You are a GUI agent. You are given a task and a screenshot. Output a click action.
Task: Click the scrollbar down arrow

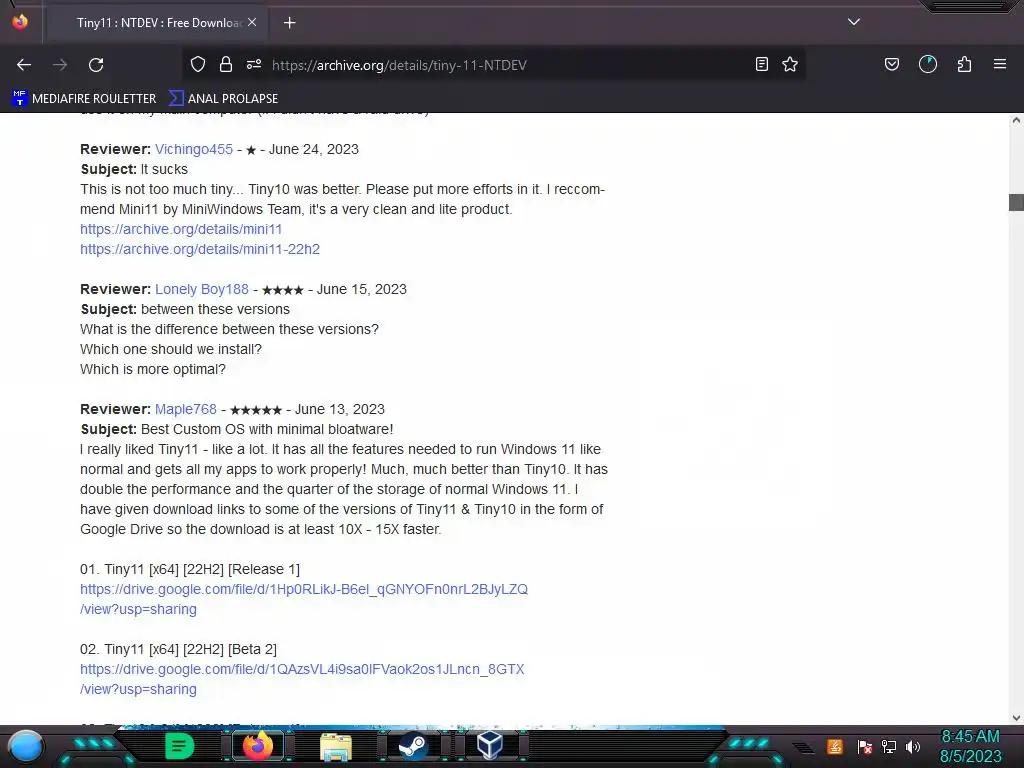tap(1016, 718)
